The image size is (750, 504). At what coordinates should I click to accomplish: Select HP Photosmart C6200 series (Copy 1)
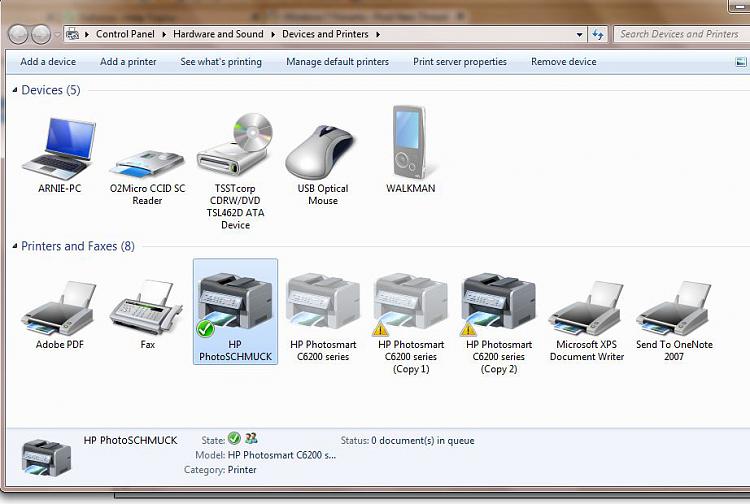pyautogui.click(x=411, y=323)
